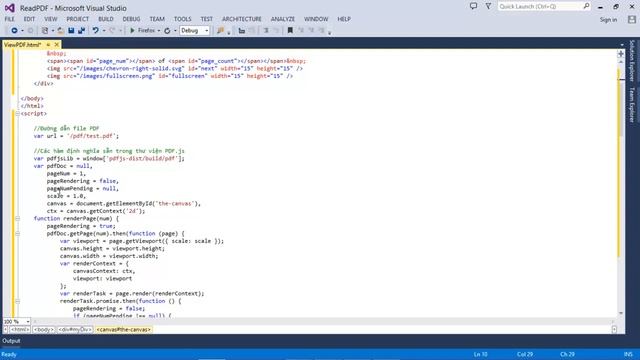Click the Find in Files icon
Viewport: 640px width, 360px height.
click(x=220, y=31)
